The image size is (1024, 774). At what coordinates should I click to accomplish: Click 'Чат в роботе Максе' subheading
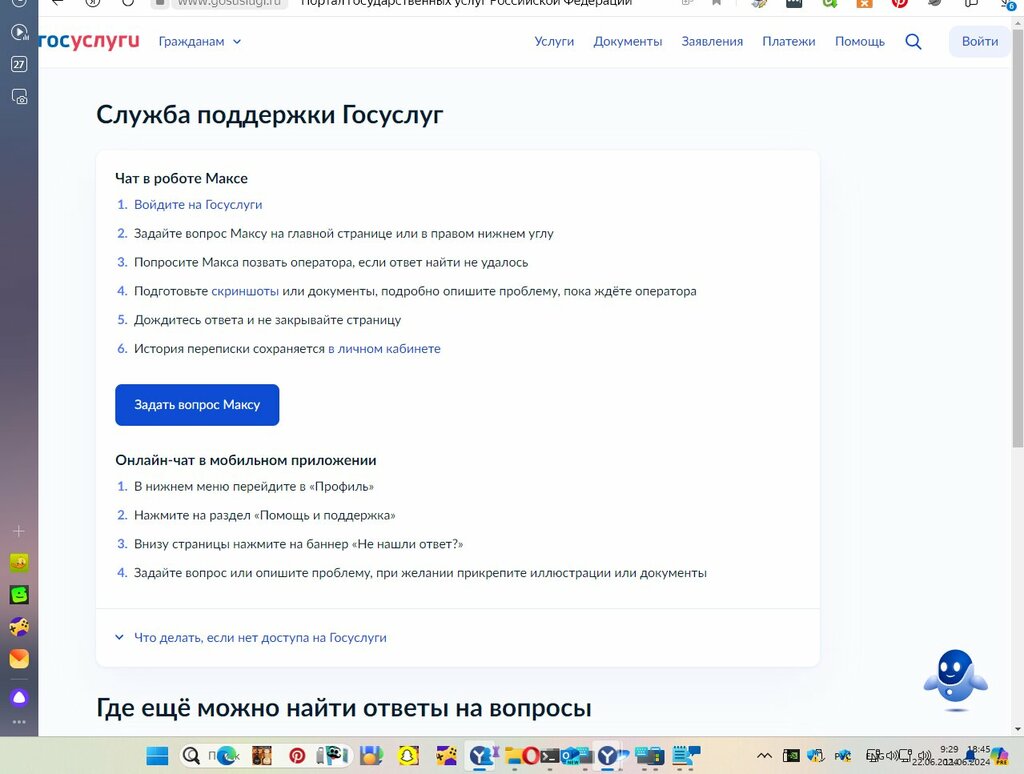point(182,178)
